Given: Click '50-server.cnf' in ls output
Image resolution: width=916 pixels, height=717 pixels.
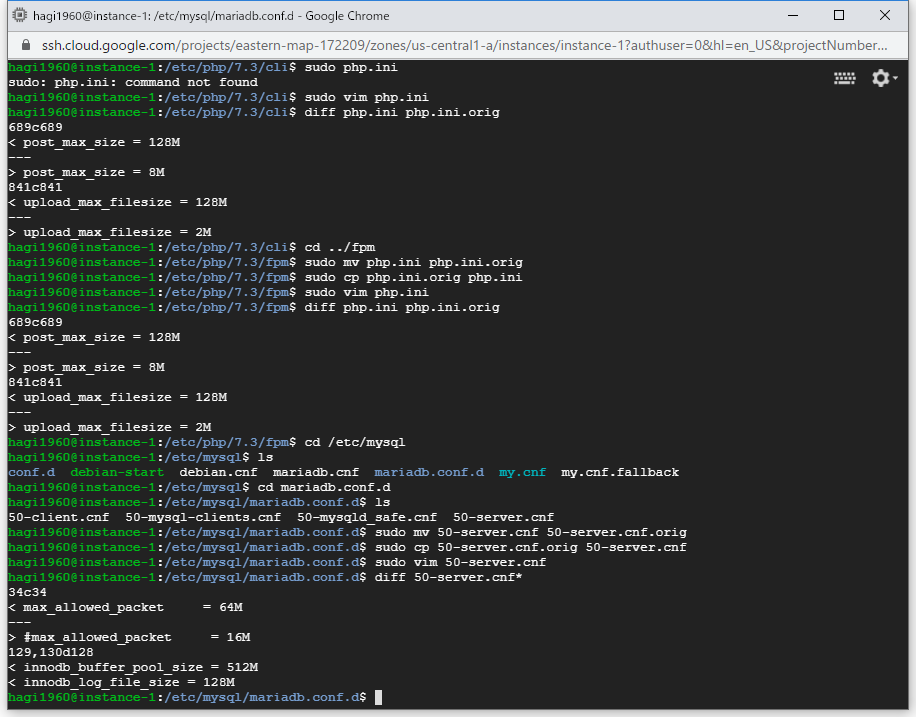Looking at the screenshot, I should (x=504, y=517).
